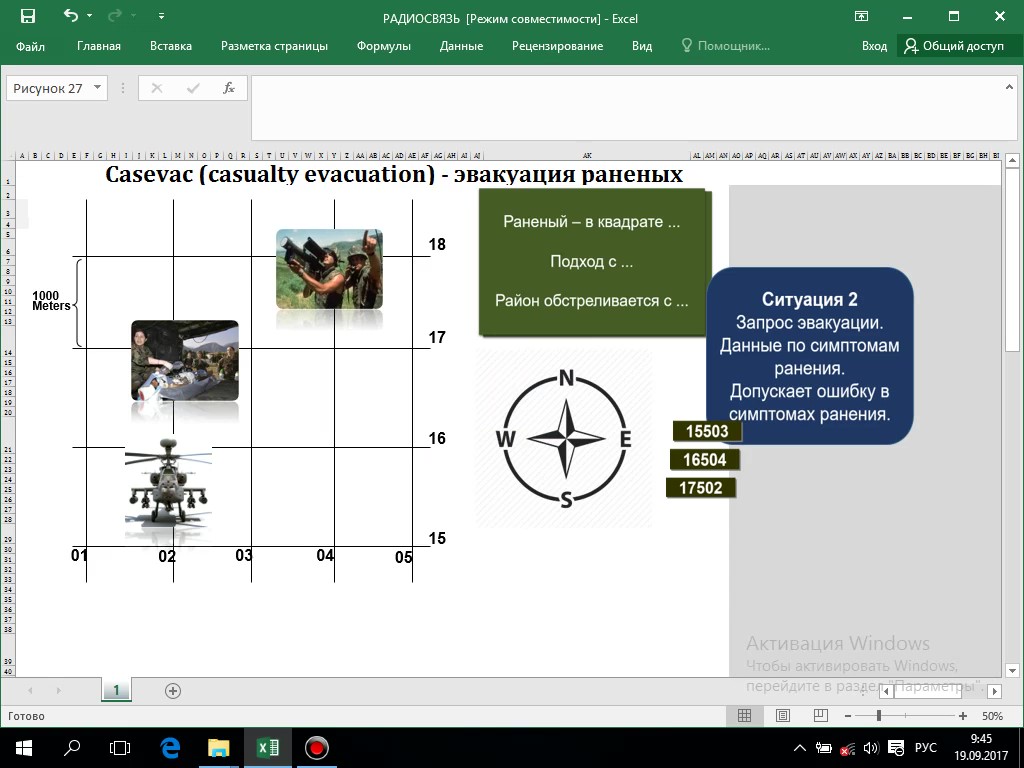Viewport: 1024px width, 768px height.
Task: Expand the formula bar chevron
Action: pos(1009,87)
